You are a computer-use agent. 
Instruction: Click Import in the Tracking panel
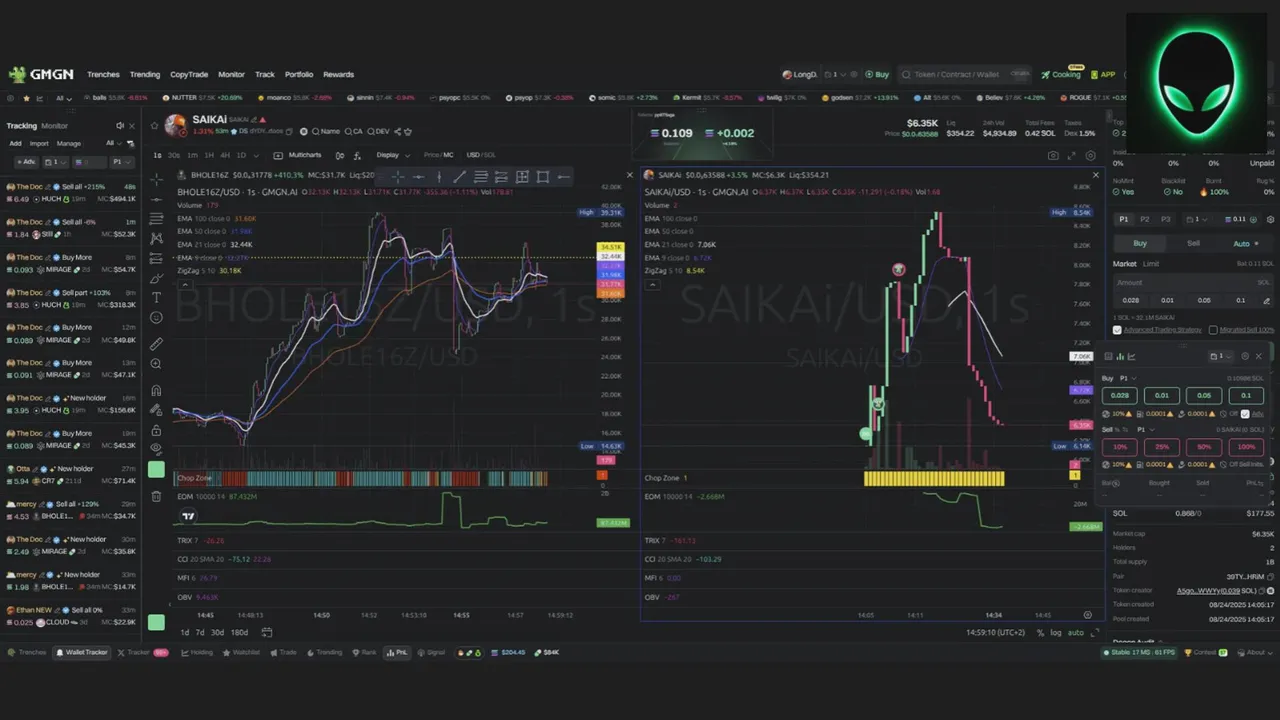coord(39,143)
